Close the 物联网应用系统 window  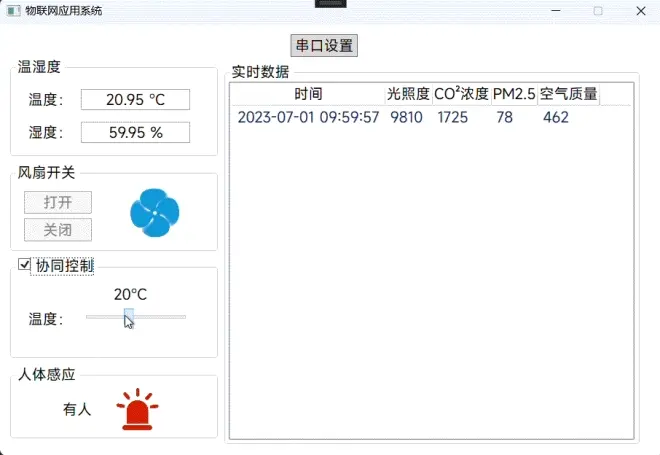[x=641, y=10]
